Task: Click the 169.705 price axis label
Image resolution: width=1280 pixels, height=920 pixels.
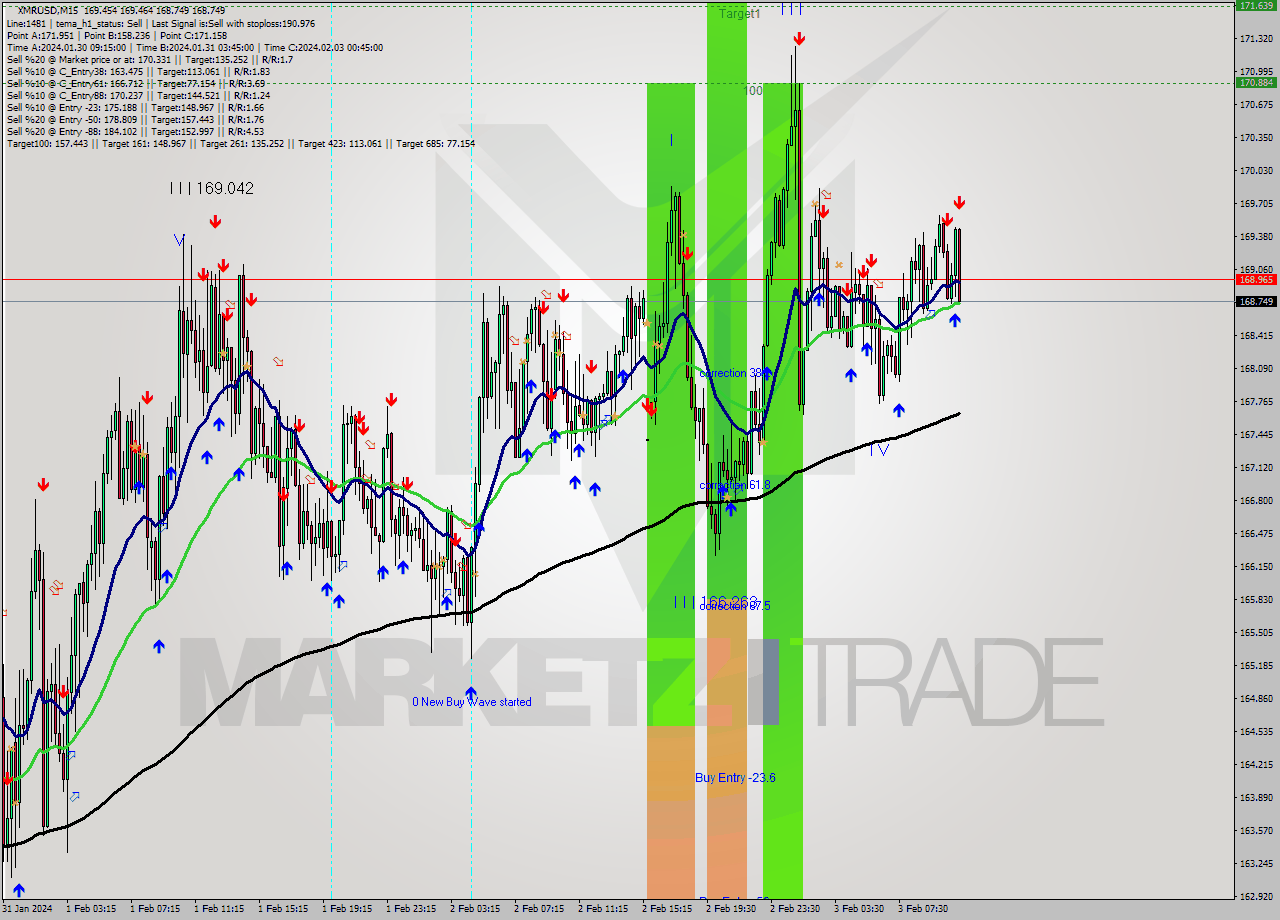Action: tap(1256, 204)
